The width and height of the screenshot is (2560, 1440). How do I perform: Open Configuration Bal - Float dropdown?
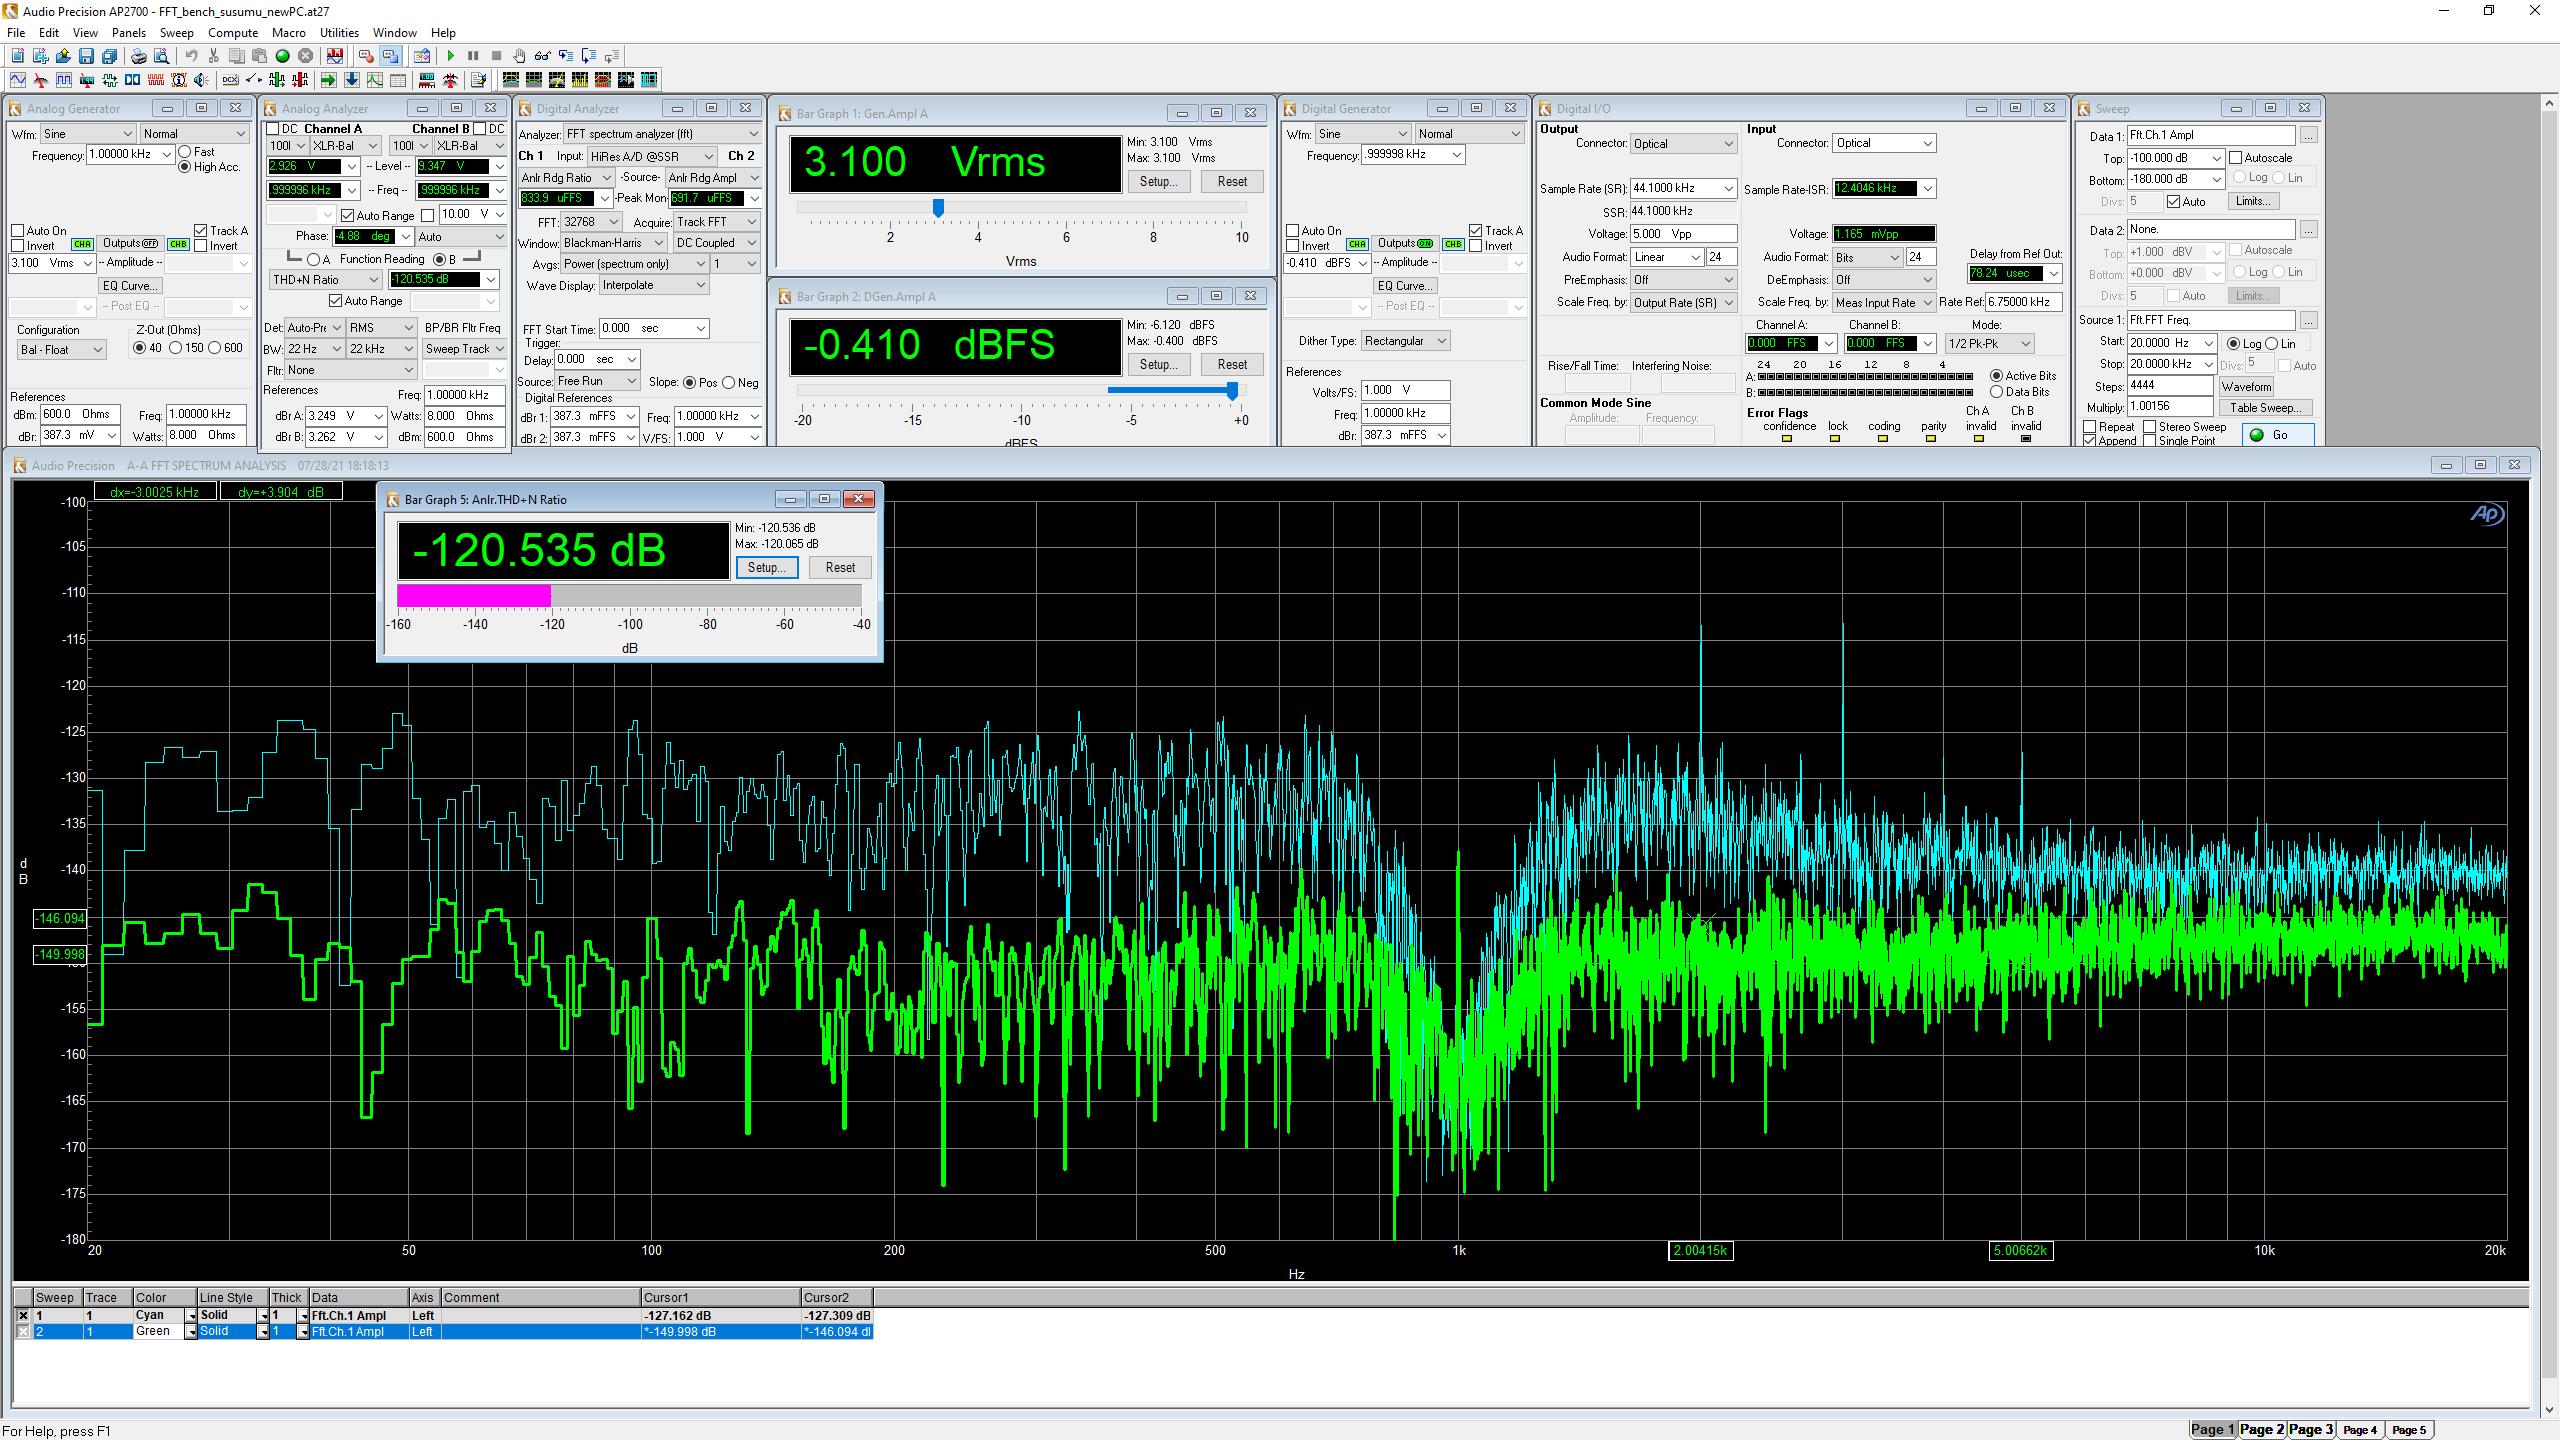point(61,350)
